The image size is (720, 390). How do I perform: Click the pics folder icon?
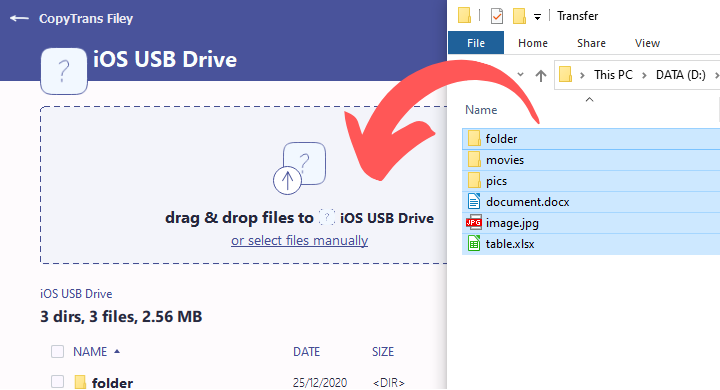474,180
